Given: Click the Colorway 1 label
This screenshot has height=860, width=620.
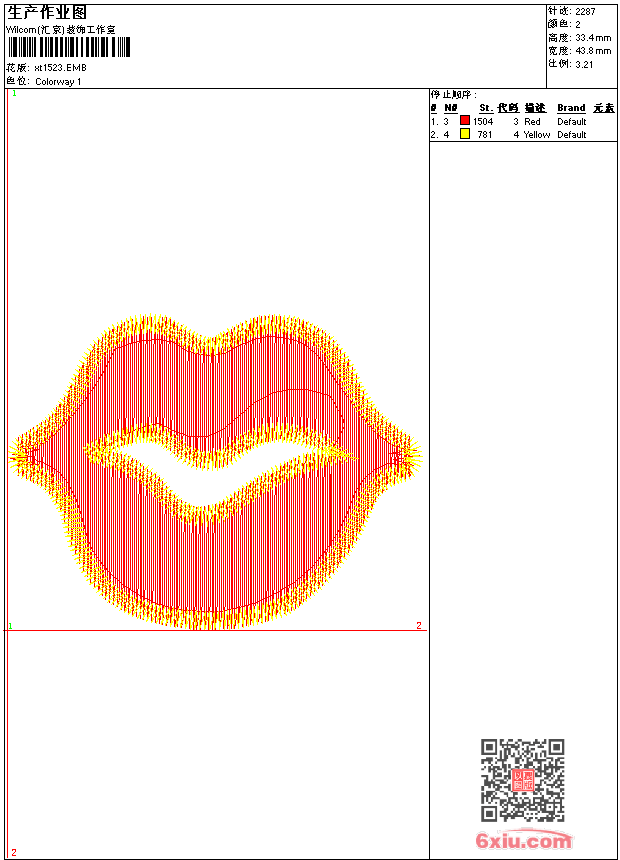Looking at the screenshot, I should [x=58, y=82].
